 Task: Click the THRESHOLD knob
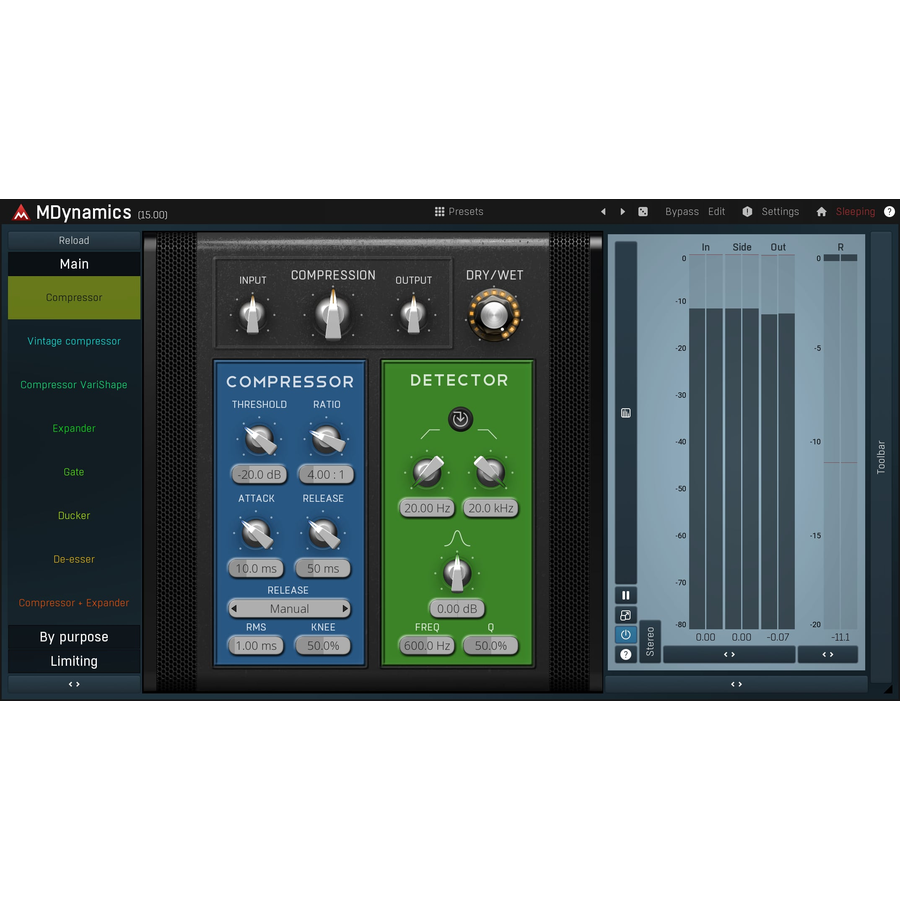pos(259,440)
